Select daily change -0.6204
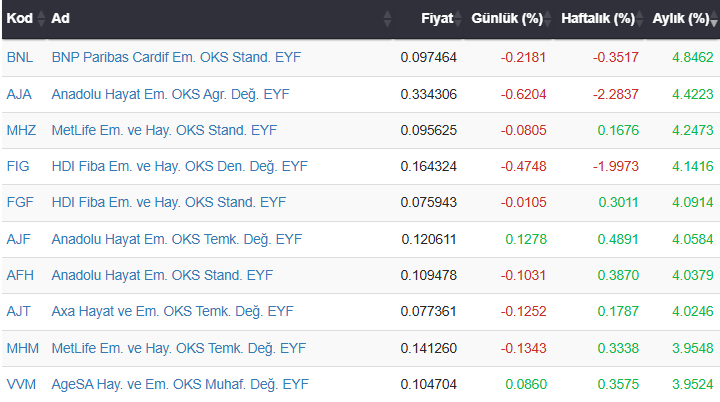720x402 pixels. click(x=523, y=94)
